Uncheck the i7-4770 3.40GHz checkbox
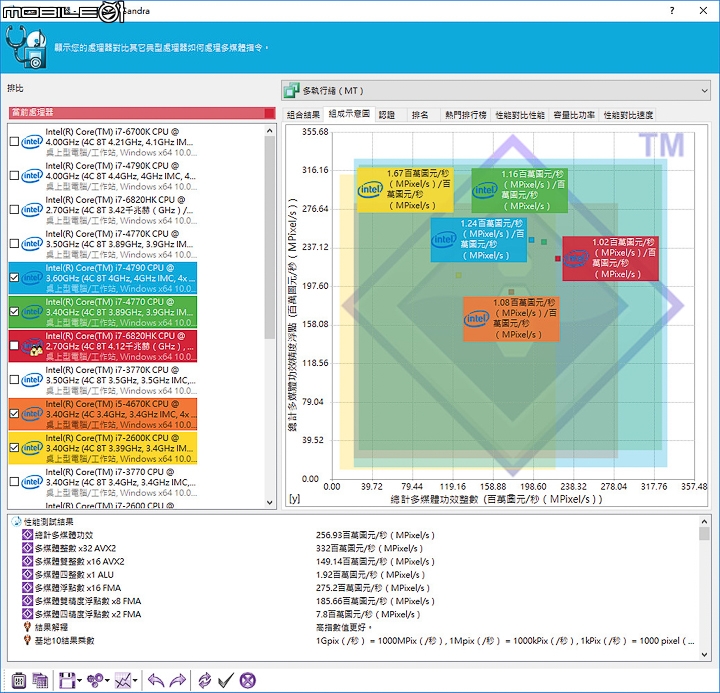This screenshot has height=693, width=720. [x=14, y=311]
